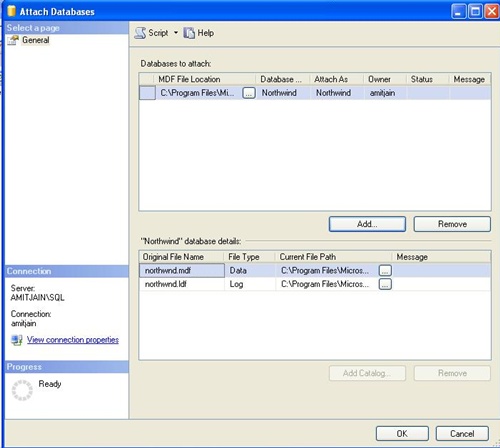Minimize the Attach Databases window
The image size is (500, 448).
[x=459, y=11]
